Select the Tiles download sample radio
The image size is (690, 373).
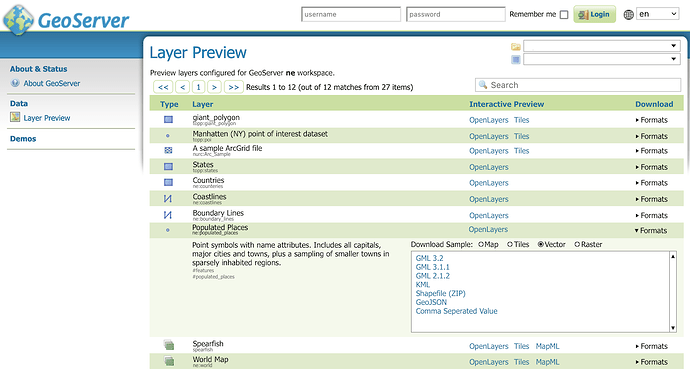click(510, 244)
